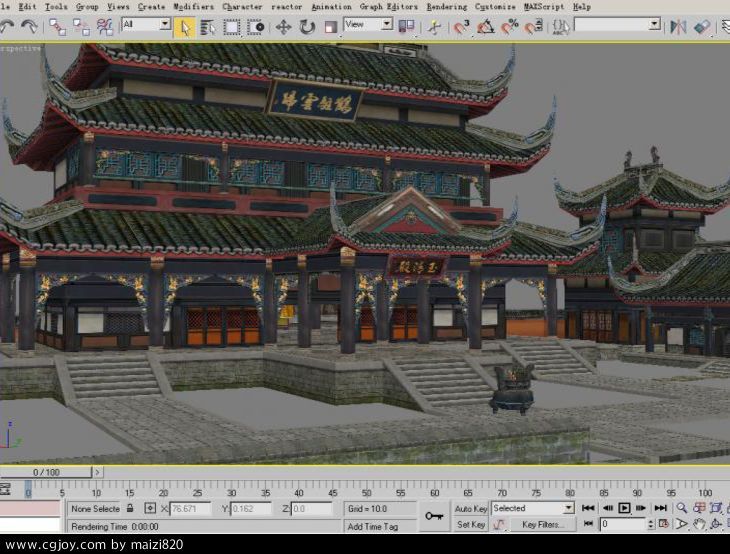Toggle the Selection Lock padlock

click(131, 508)
